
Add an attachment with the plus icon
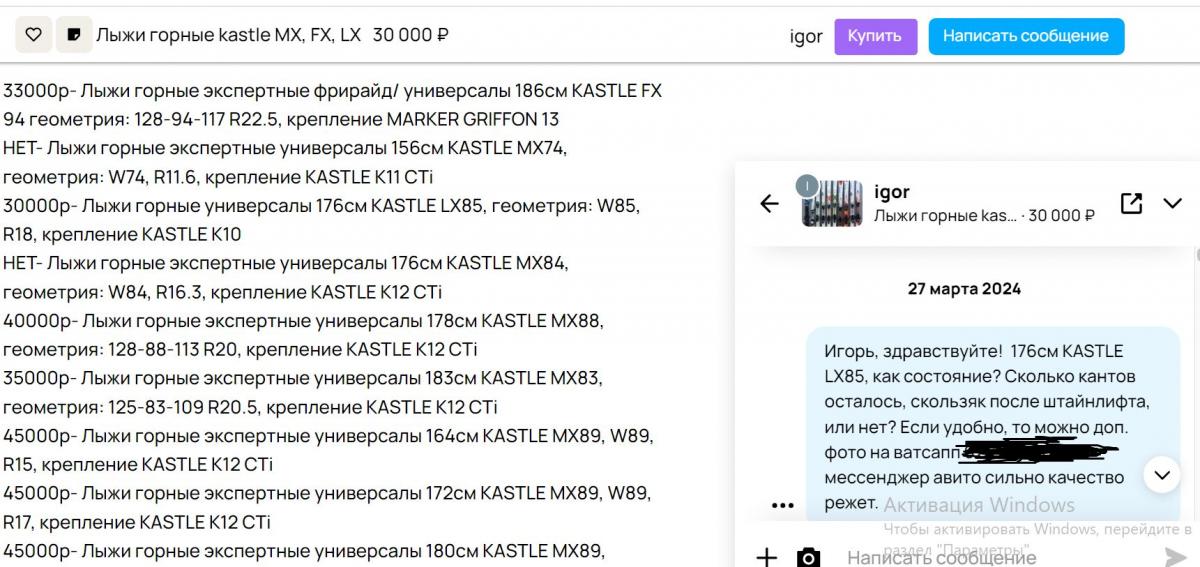[x=766, y=557]
